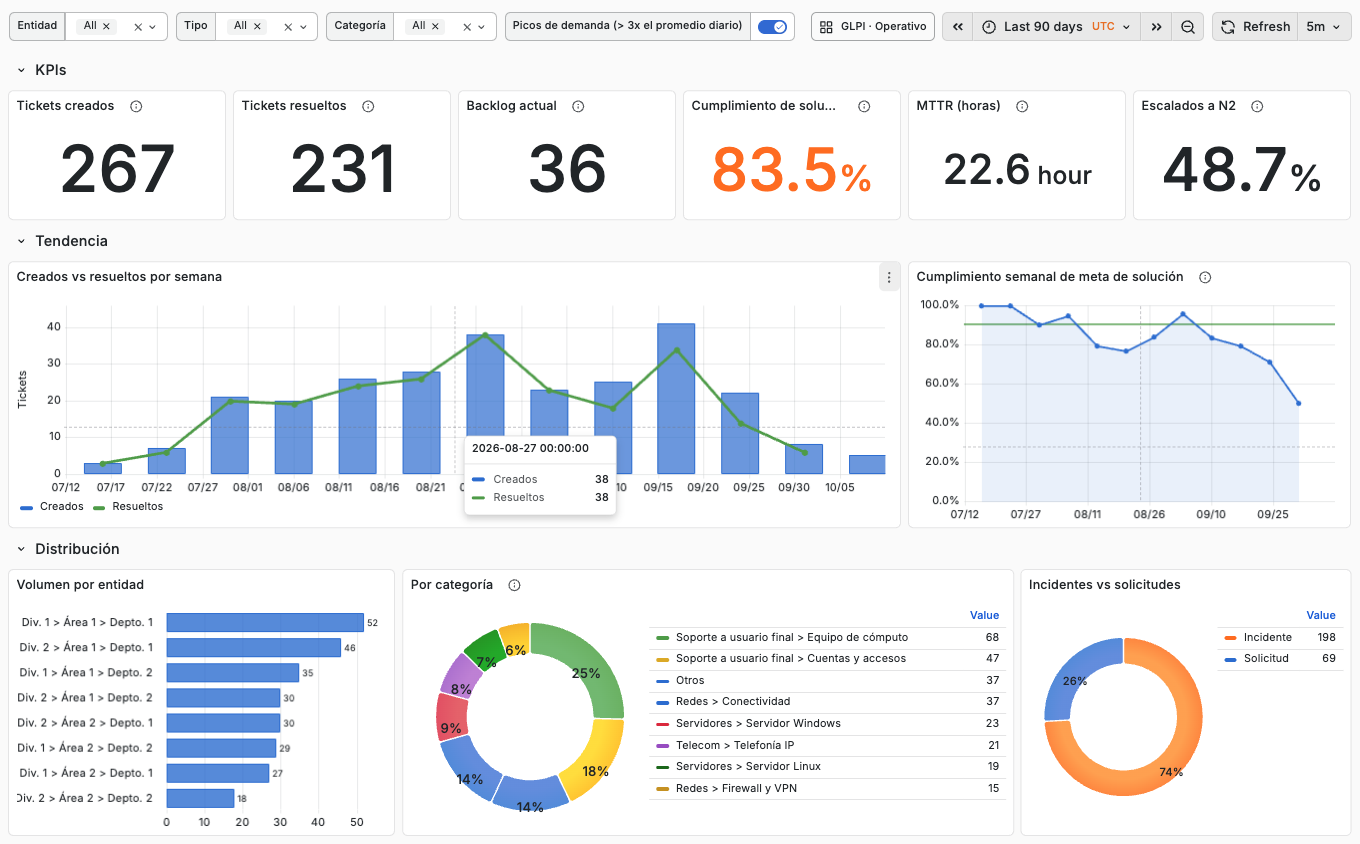Sort Incidentes vs solicitudes legend by Value
Image resolution: width=1360 pixels, height=844 pixels.
[1321, 615]
